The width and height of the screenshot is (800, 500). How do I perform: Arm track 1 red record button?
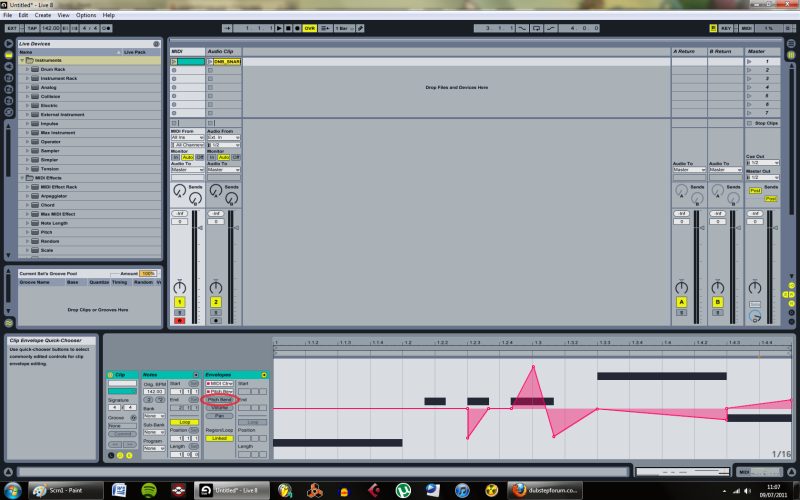click(179, 320)
